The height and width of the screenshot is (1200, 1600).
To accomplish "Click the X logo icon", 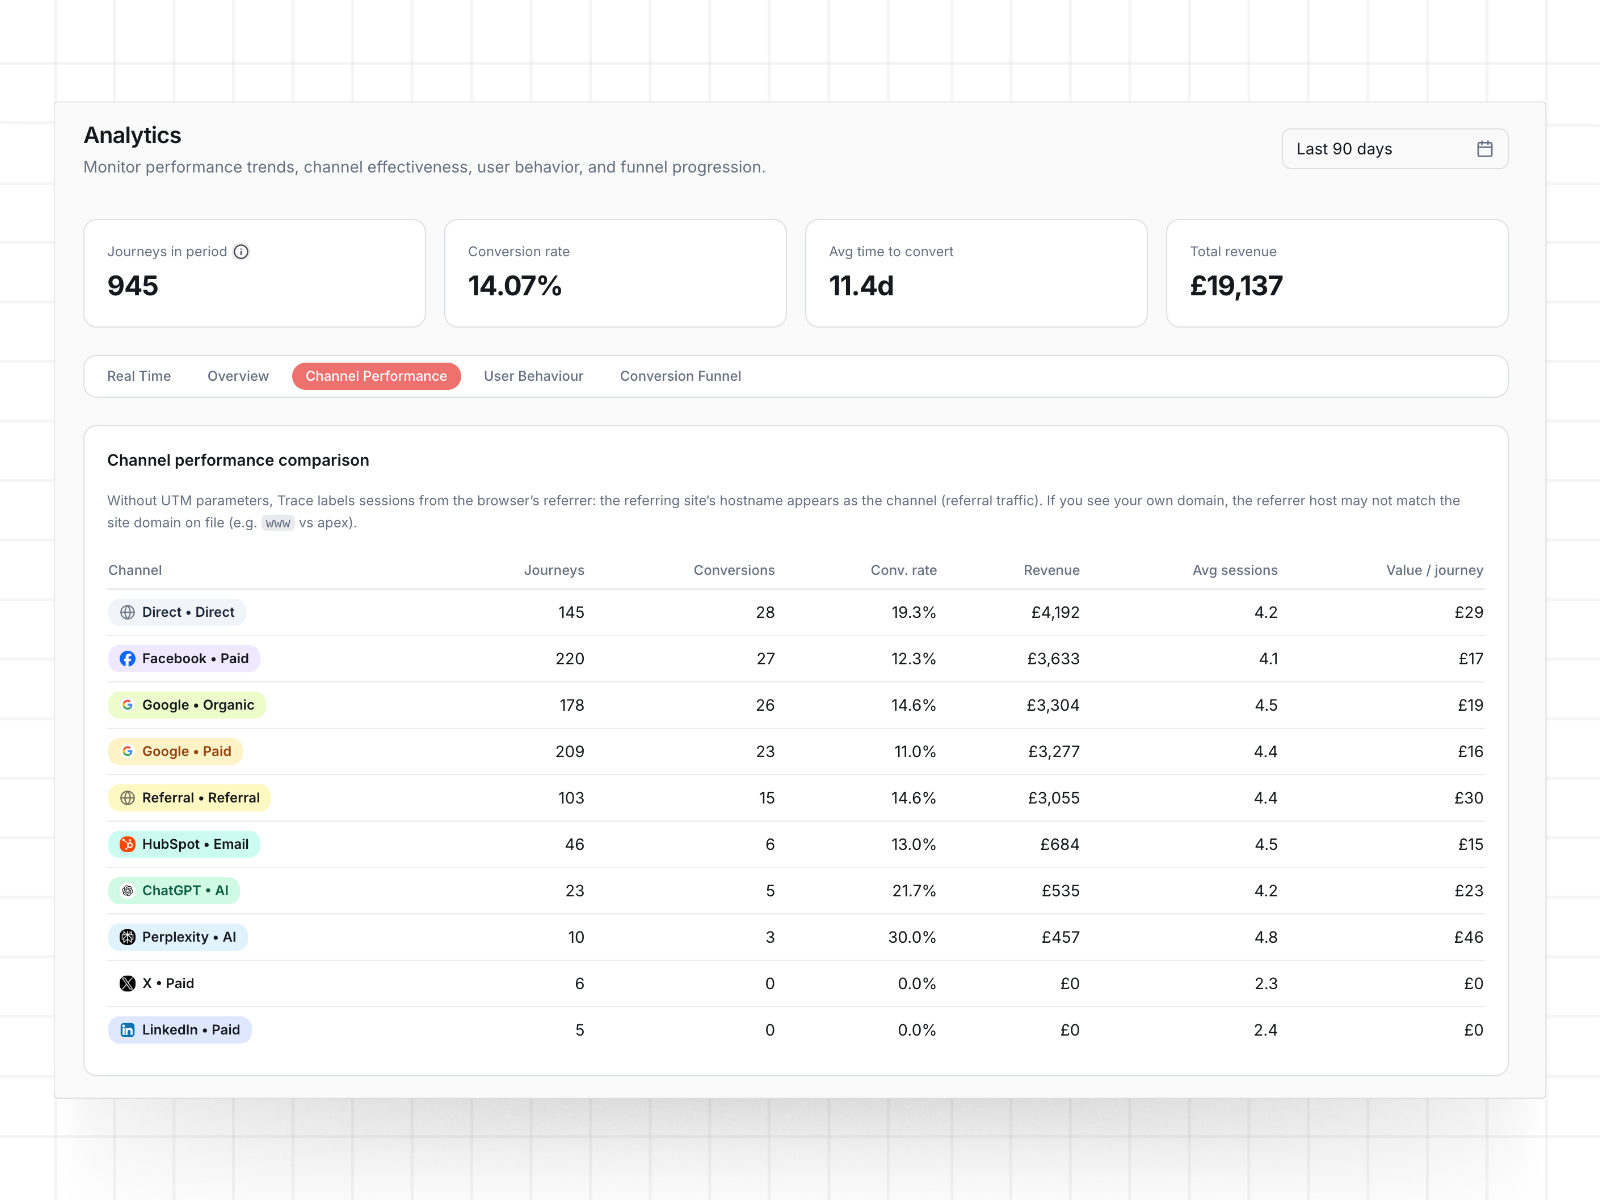I will (x=127, y=984).
